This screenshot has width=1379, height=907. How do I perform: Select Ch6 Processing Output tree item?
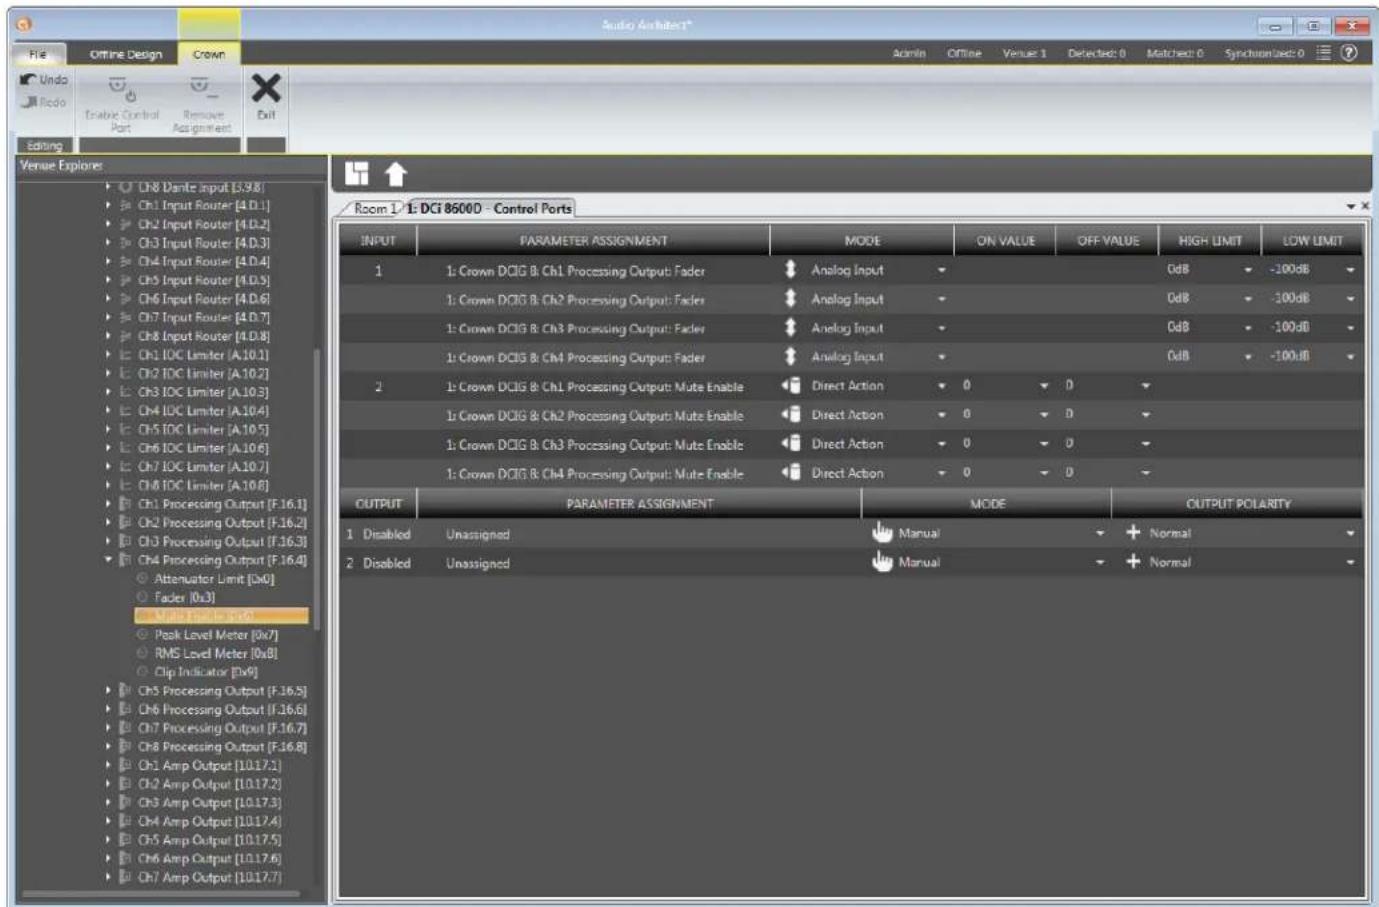pos(222,709)
